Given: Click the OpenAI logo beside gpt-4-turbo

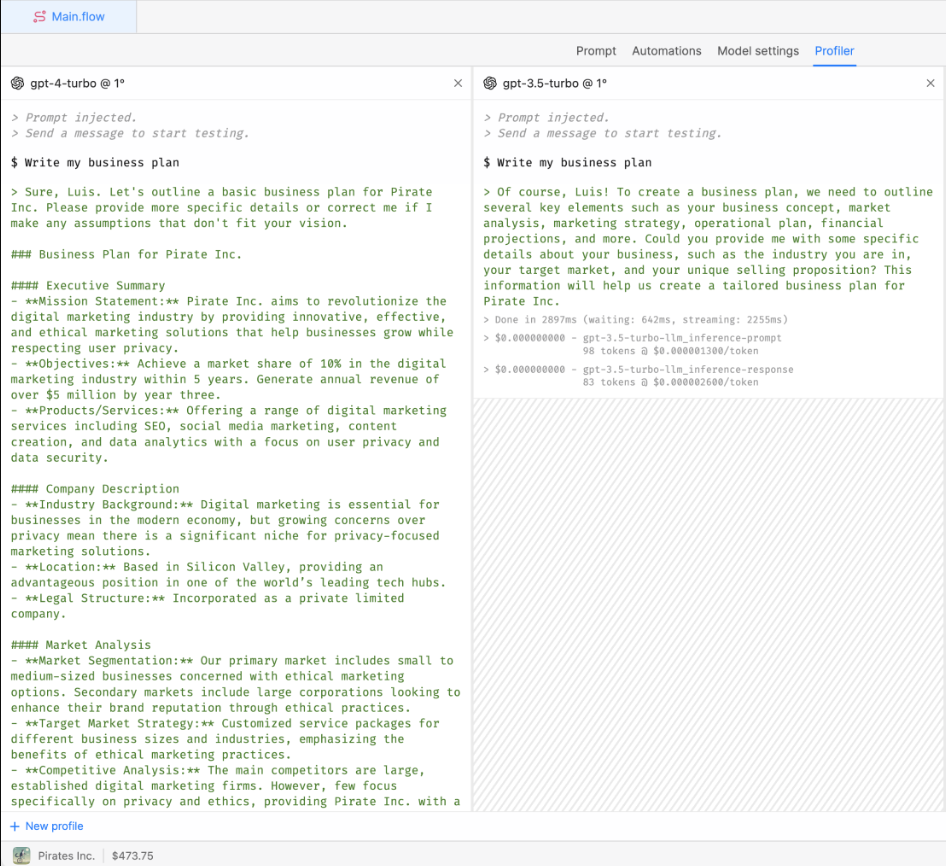Looking at the screenshot, I should [16, 83].
